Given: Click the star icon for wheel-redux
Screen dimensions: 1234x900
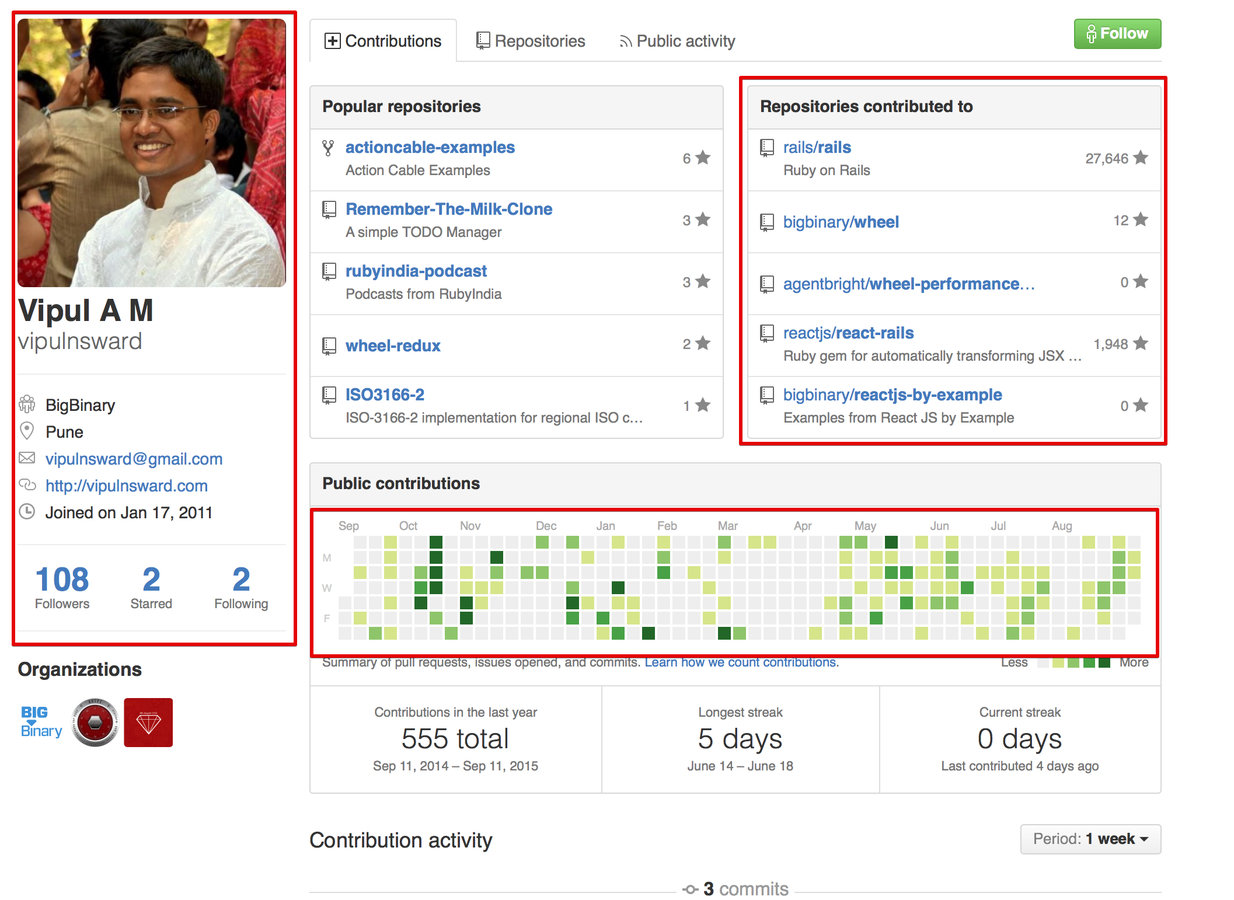Looking at the screenshot, I should click(x=703, y=343).
